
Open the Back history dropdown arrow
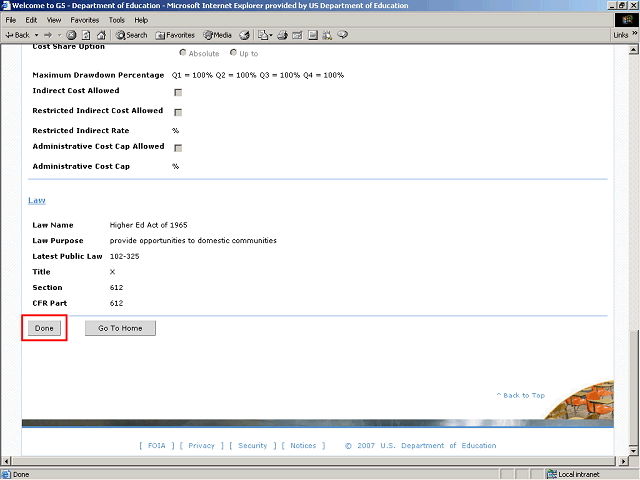tap(36, 35)
